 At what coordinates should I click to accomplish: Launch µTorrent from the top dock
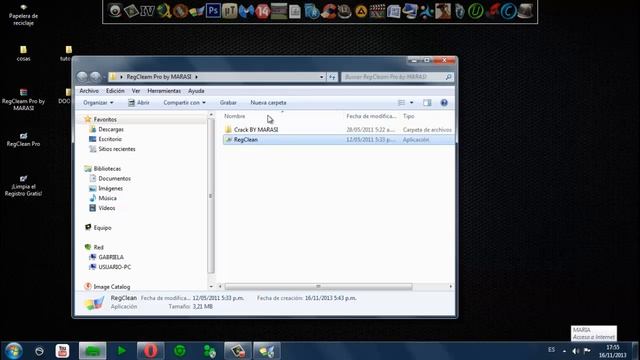(229, 11)
